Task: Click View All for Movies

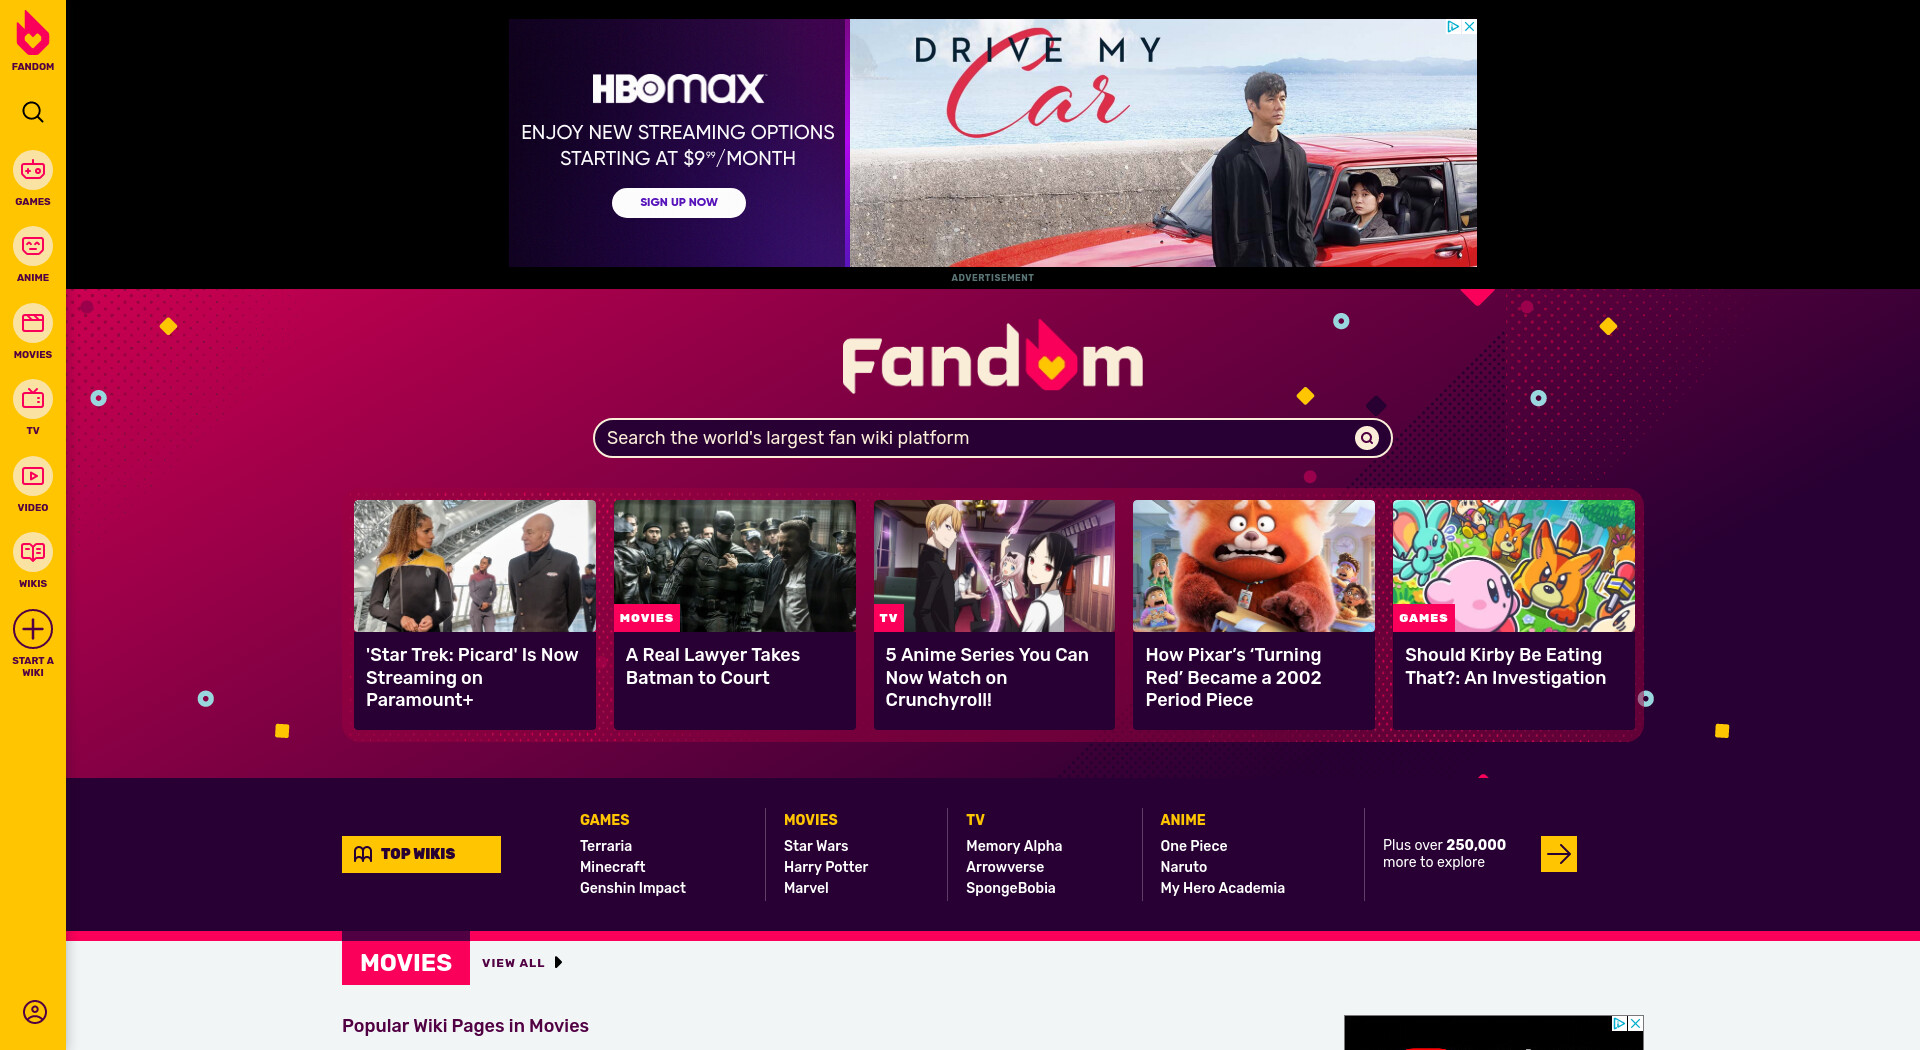Action: (513, 963)
